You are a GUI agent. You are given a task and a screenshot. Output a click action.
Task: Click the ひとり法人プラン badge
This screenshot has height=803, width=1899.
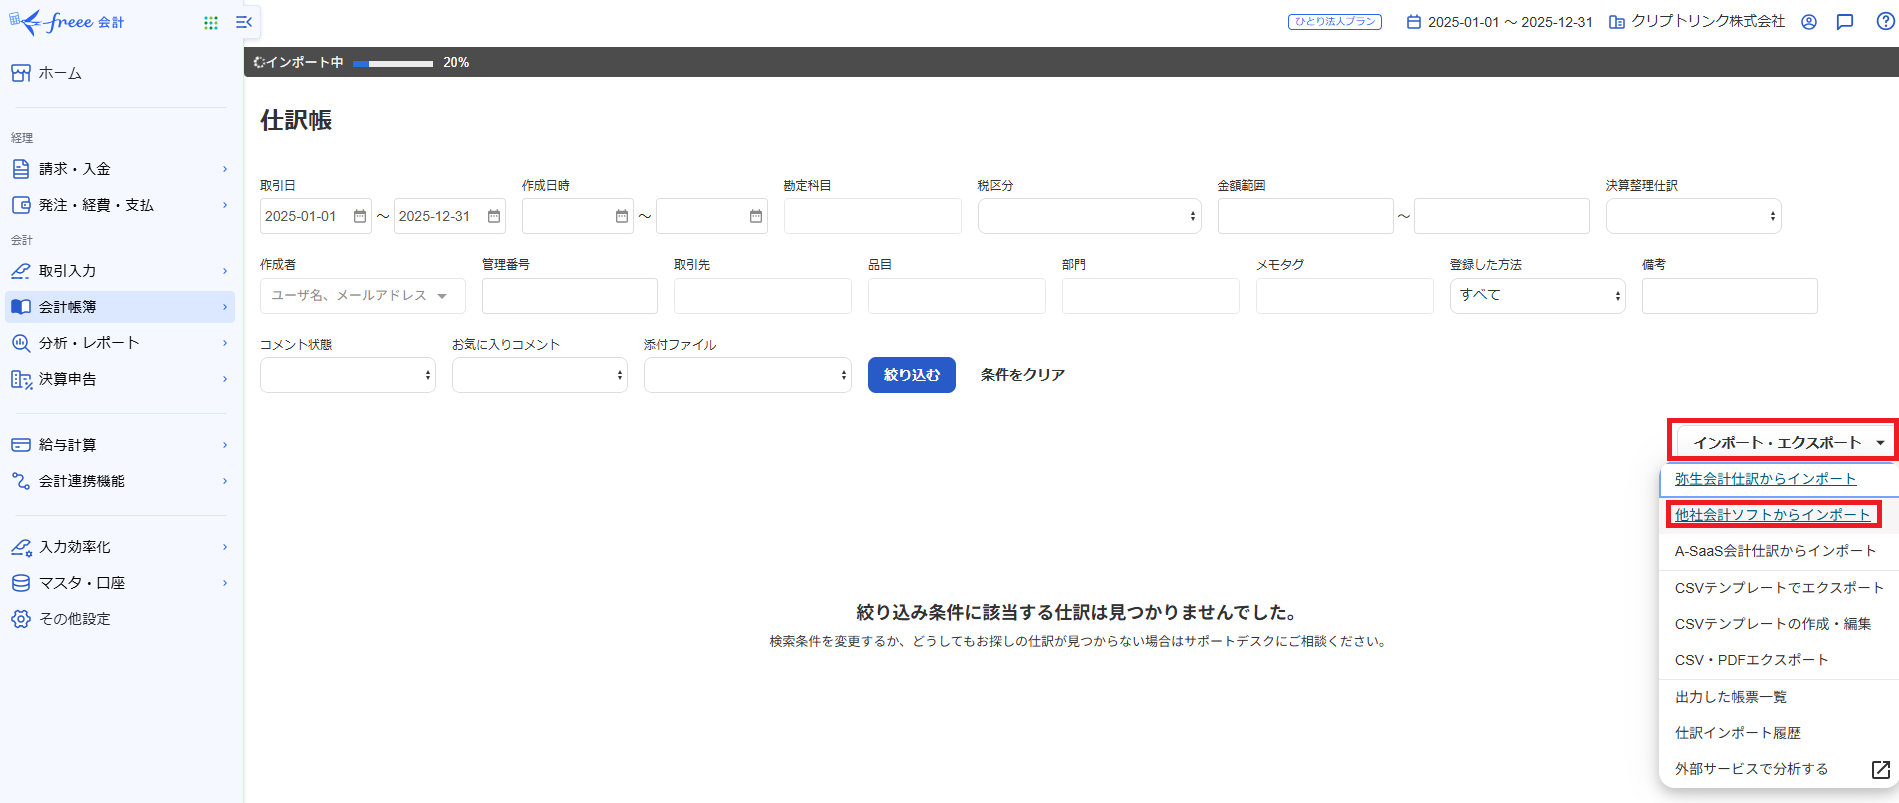tap(1335, 22)
